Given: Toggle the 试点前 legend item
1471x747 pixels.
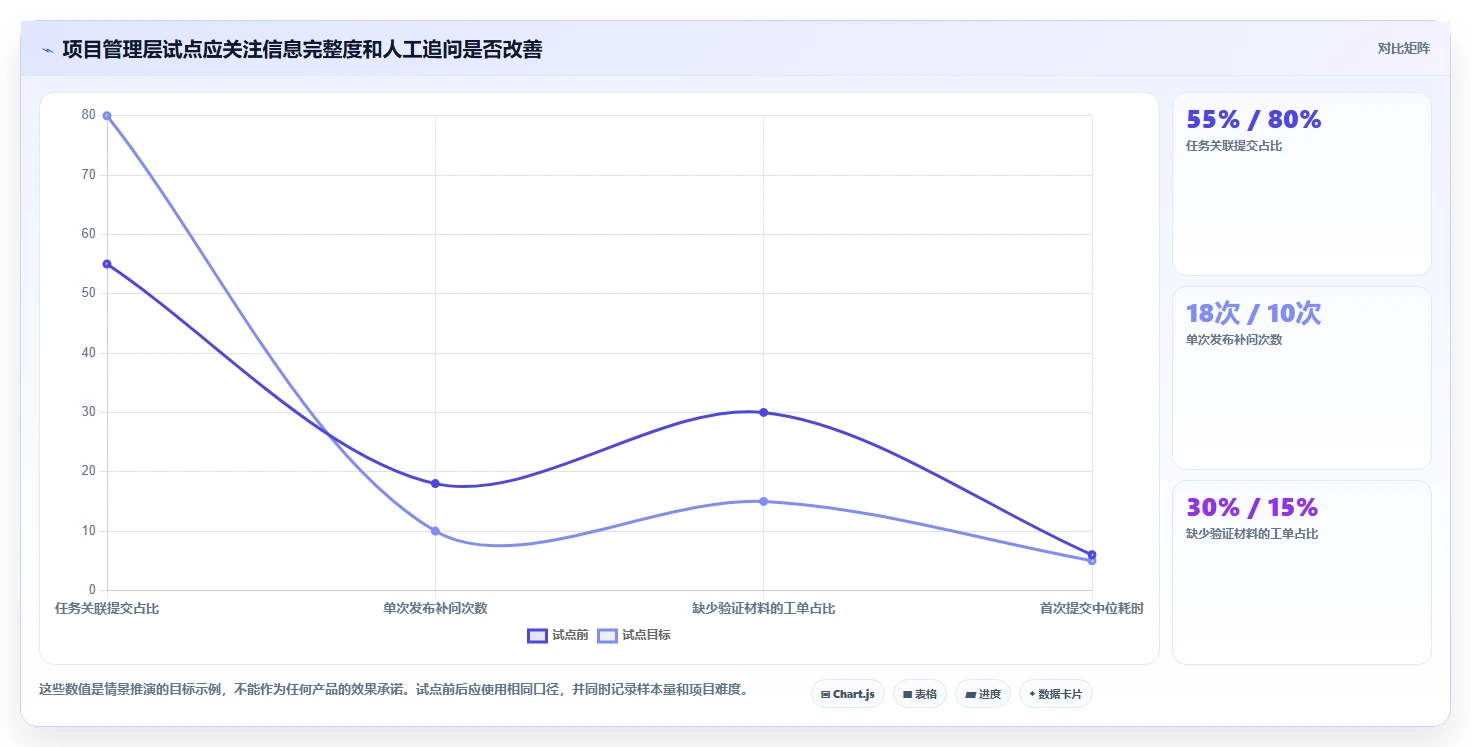Looking at the screenshot, I should (x=558, y=635).
